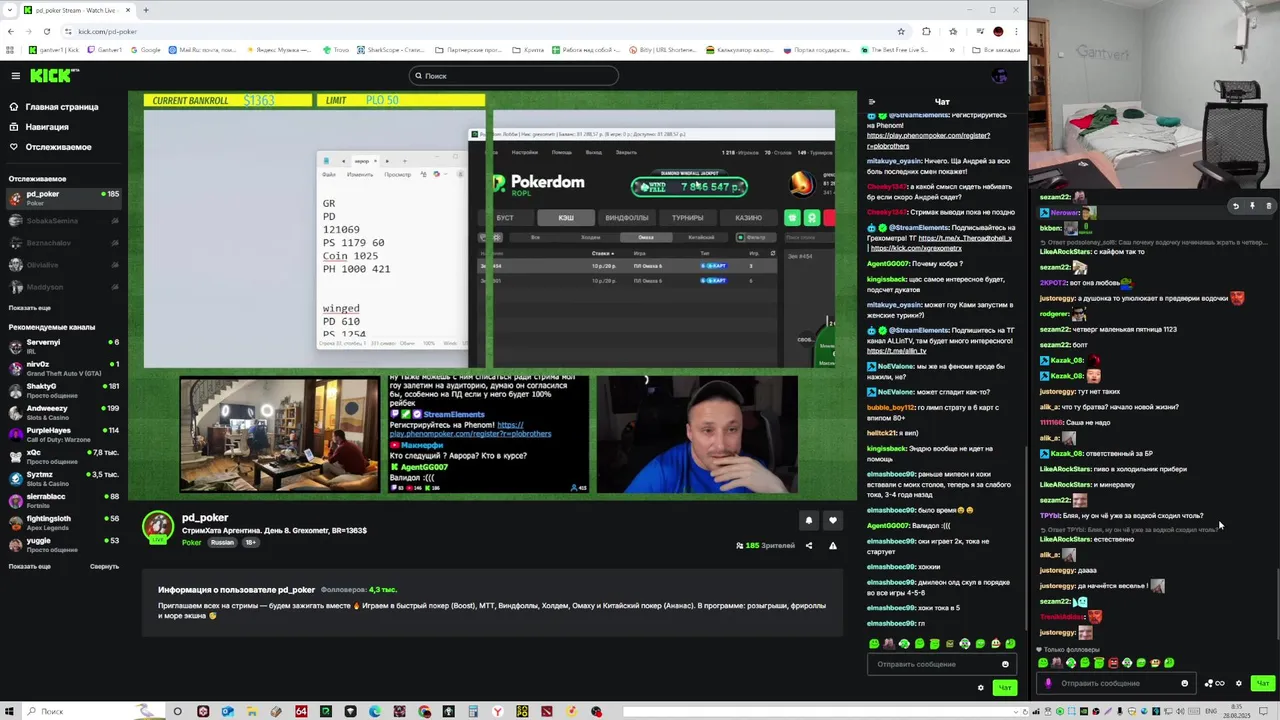The height and width of the screenshot is (720, 1280).
Task: Click the Windows Start button
Action: [9, 712]
